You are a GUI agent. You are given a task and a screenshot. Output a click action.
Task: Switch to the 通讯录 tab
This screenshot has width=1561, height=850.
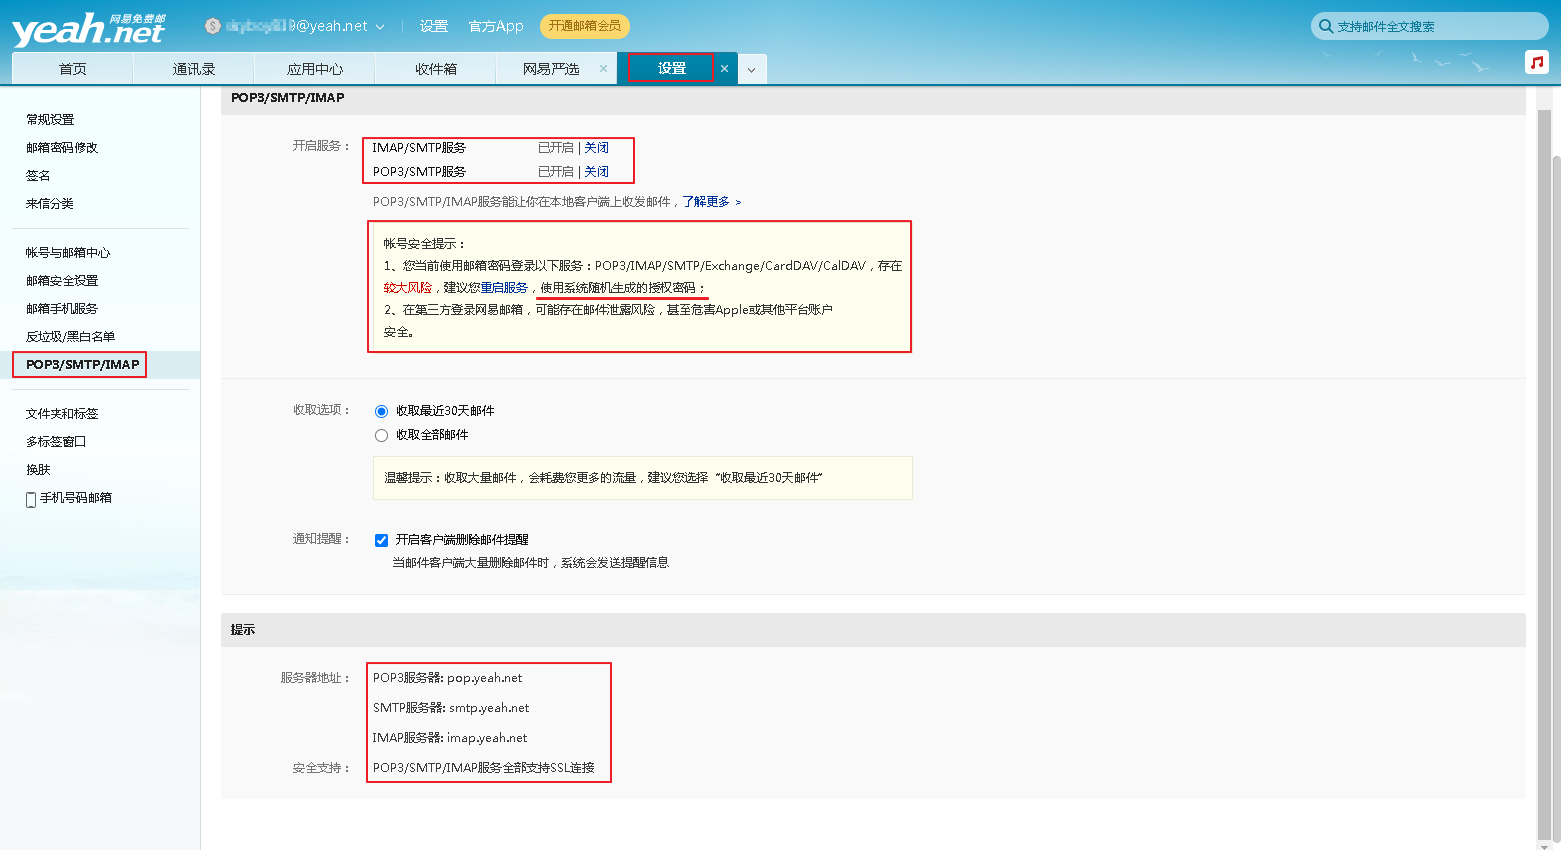pyautogui.click(x=193, y=69)
